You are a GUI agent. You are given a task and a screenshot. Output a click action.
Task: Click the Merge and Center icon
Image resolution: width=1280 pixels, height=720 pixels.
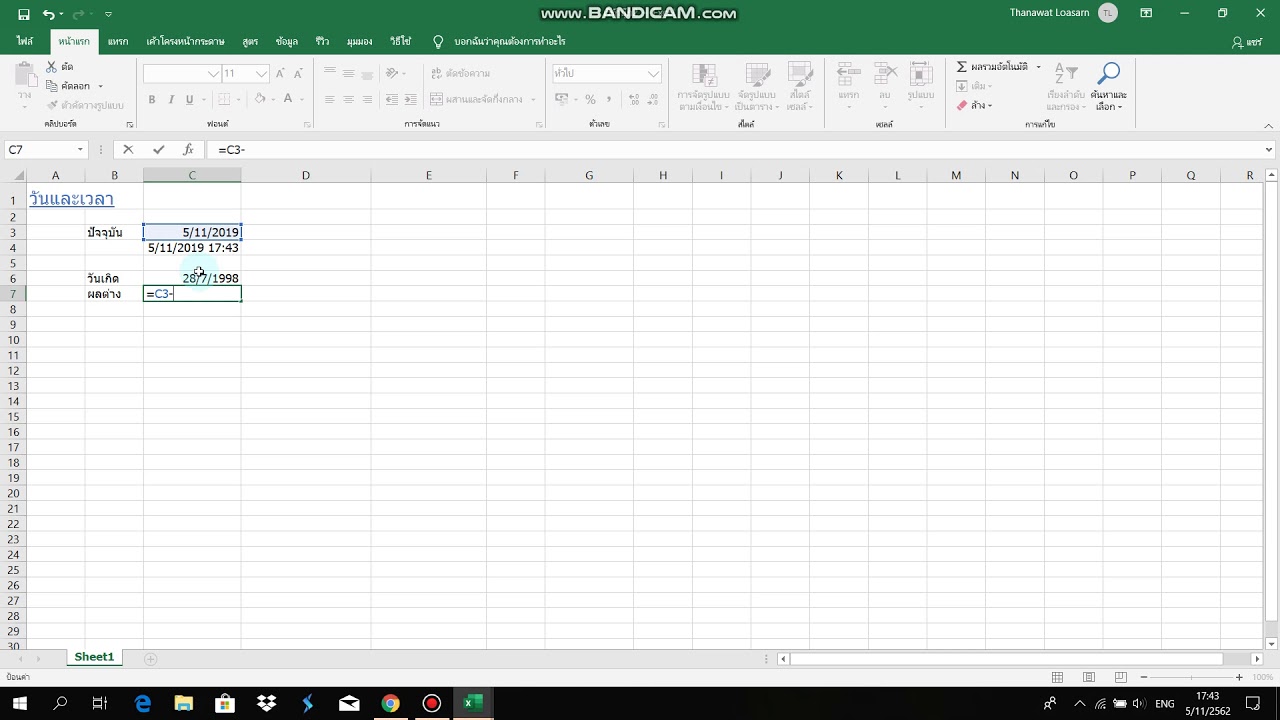pyautogui.click(x=437, y=99)
